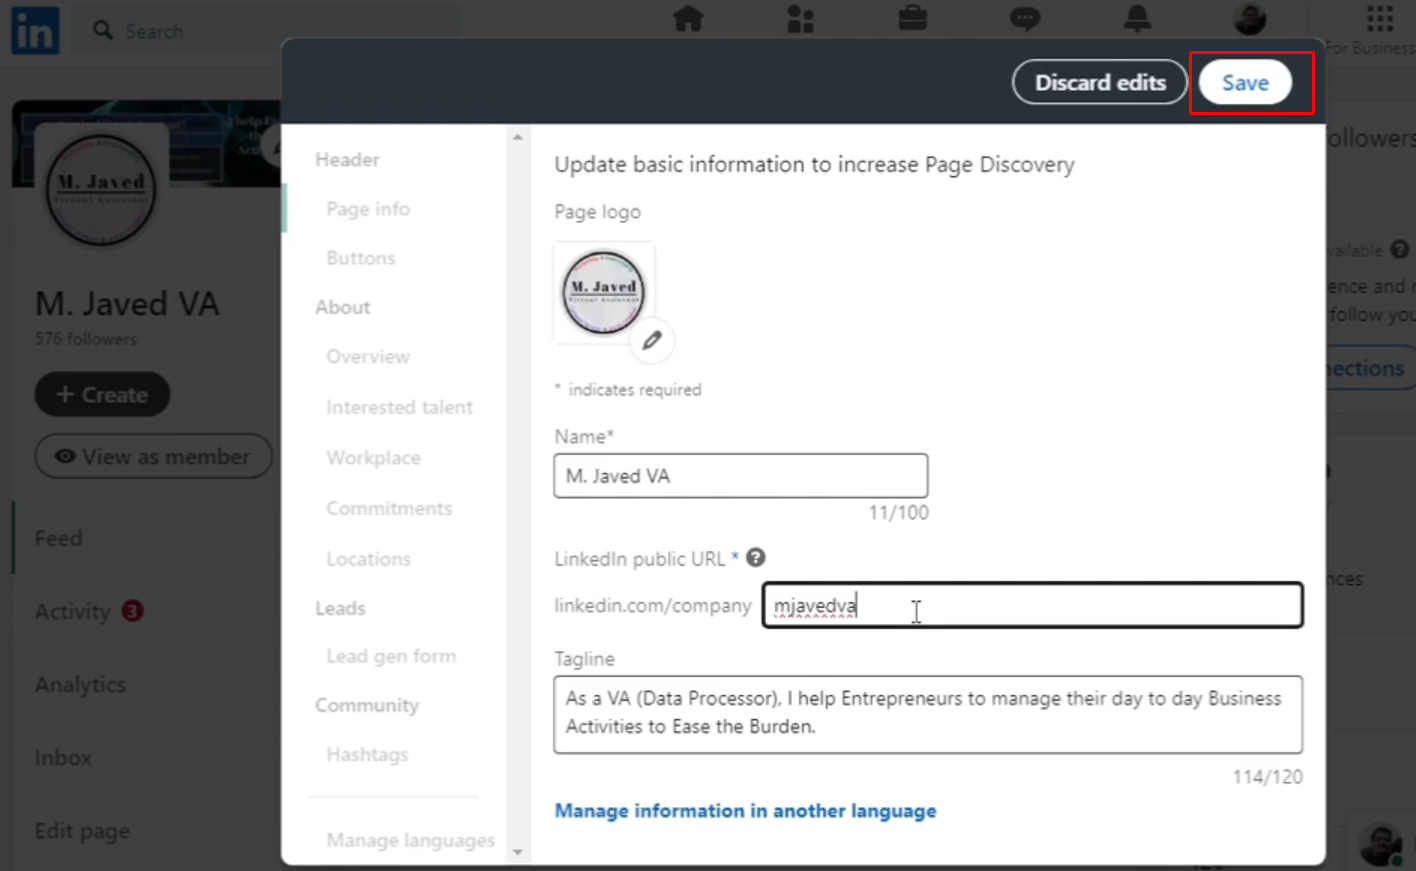
Task: Open Edit page in the admin menu
Action: [82, 831]
